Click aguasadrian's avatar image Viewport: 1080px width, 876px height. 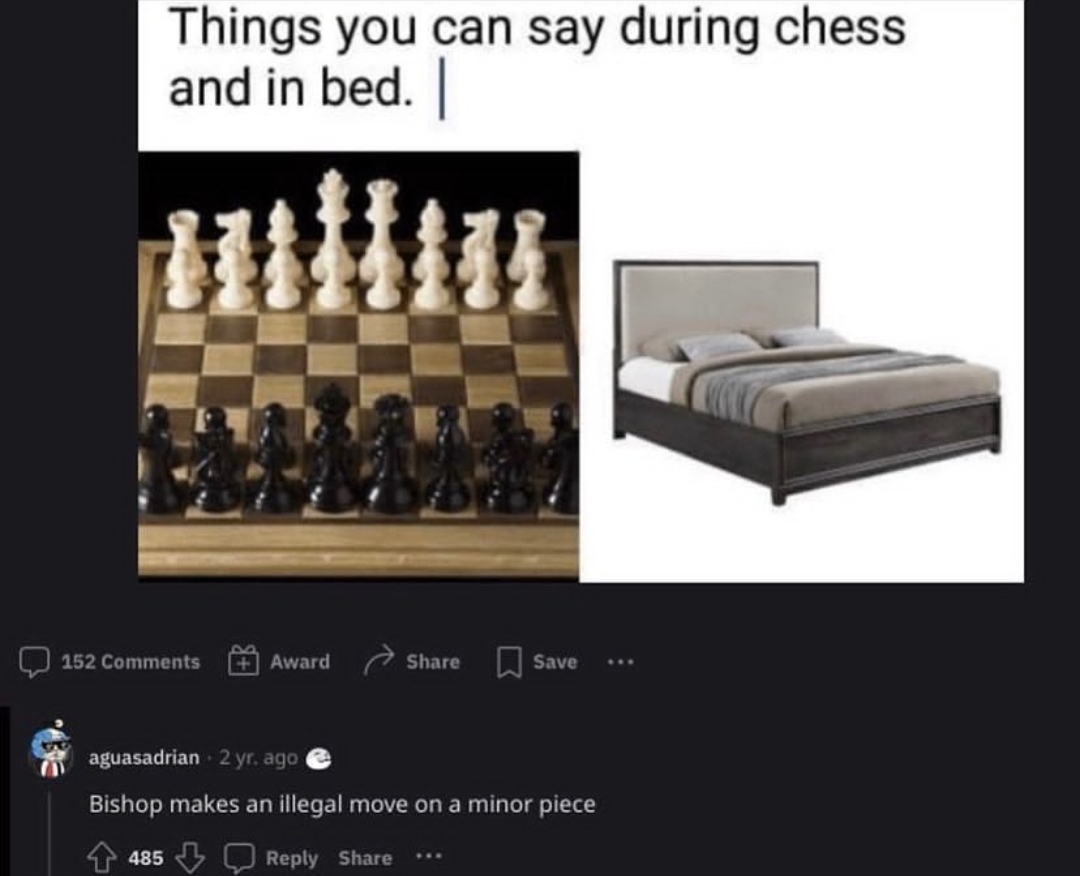[50, 749]
